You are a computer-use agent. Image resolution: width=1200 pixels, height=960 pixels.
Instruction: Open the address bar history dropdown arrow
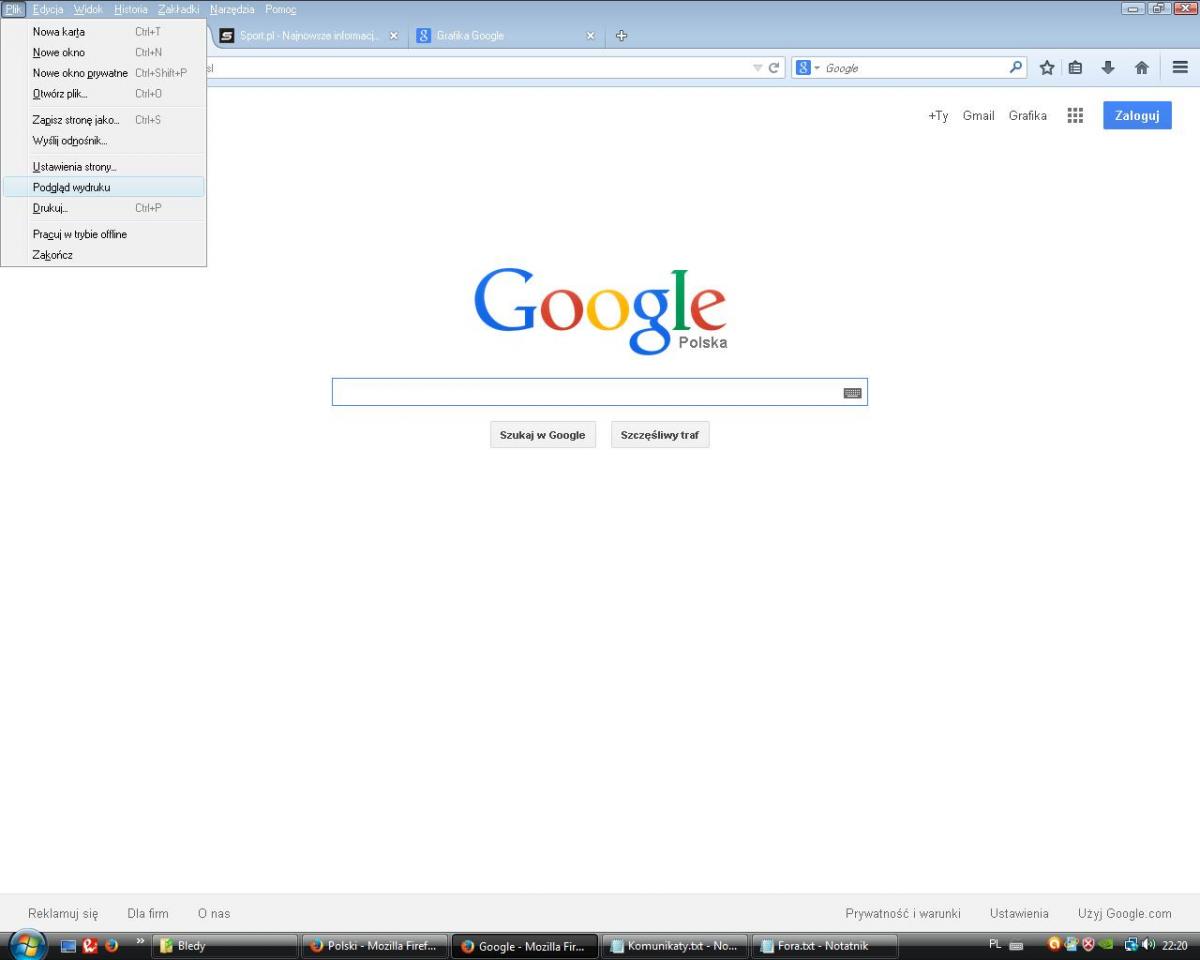click(757, 68)
